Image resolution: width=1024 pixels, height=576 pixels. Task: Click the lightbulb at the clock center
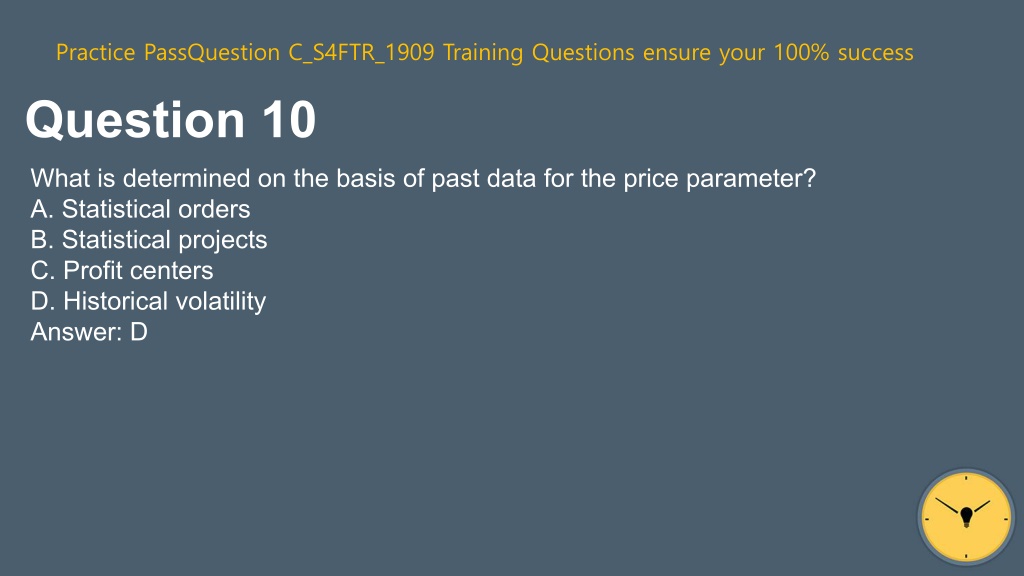pos(967,517)
